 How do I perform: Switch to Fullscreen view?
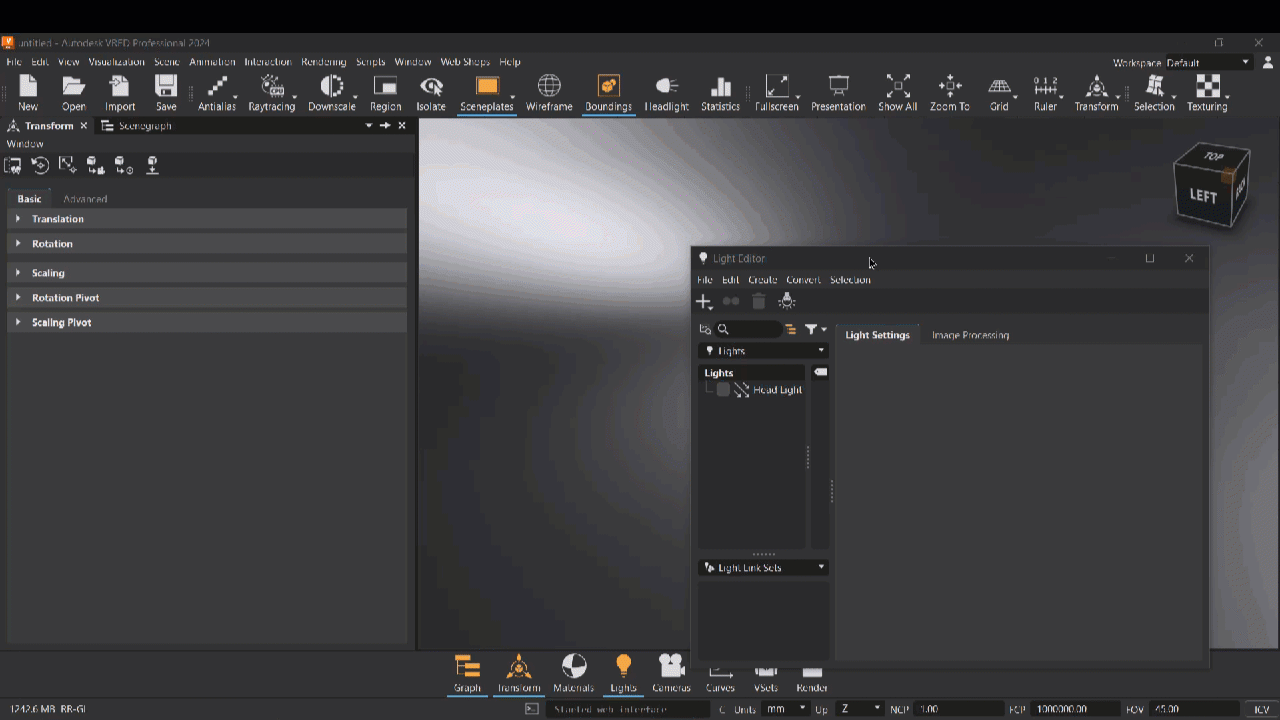(x=777, y=93)
